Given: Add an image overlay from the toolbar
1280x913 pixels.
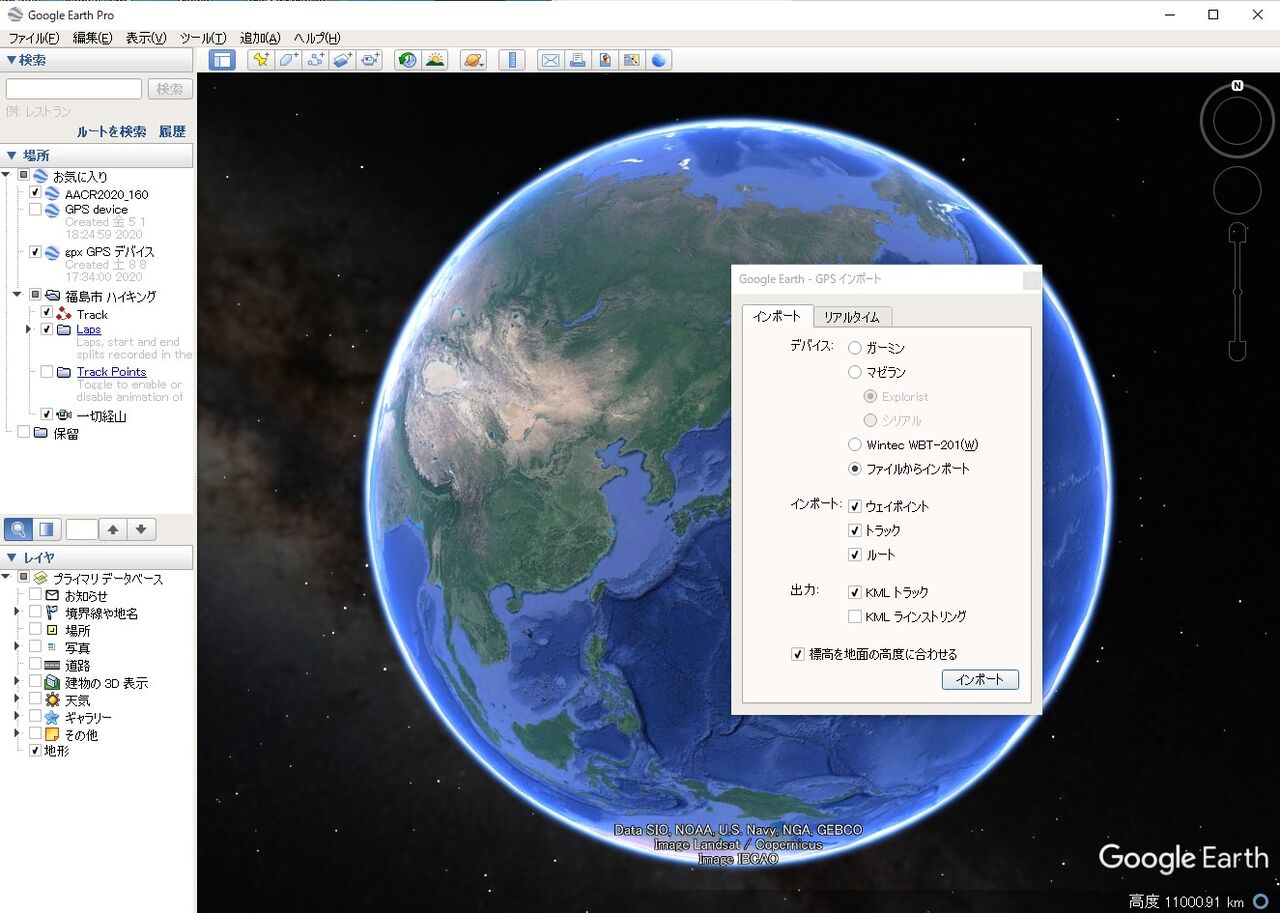Looking at the screenshot, I should pyautogui.click(x=342, y=60).
